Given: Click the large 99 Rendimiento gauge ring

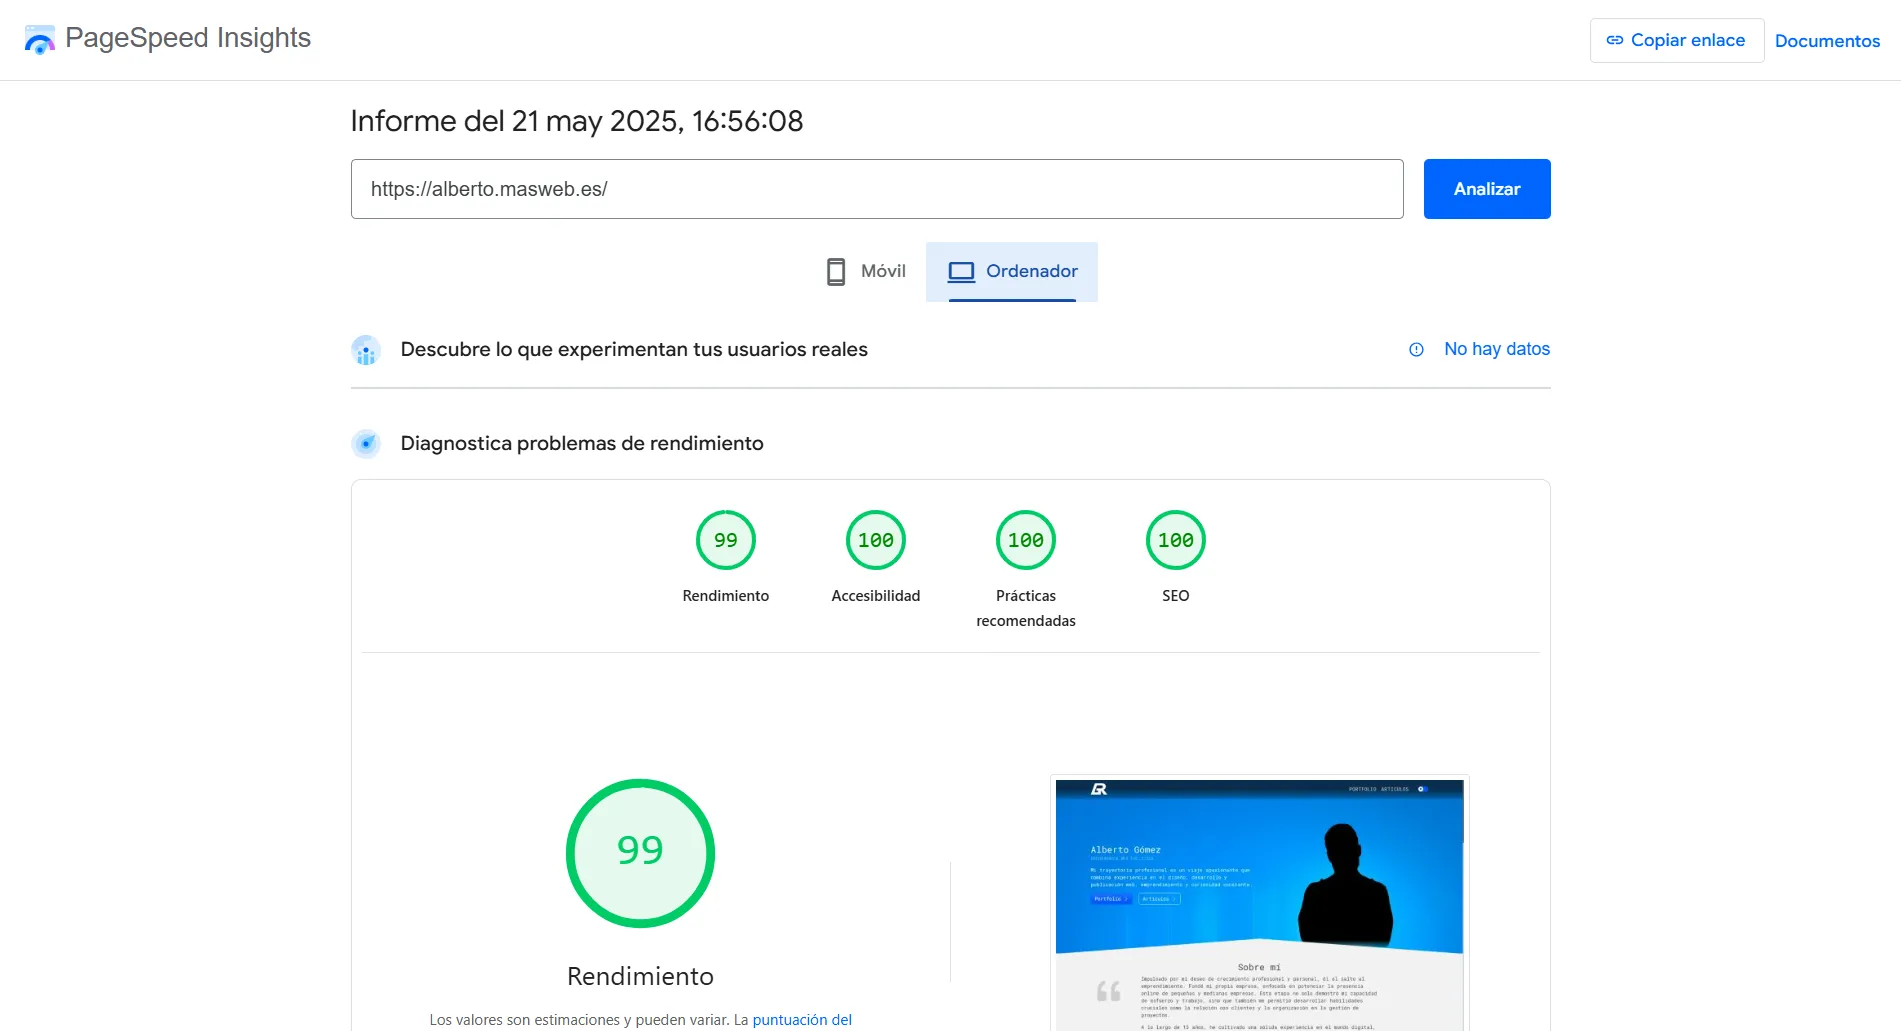Looking at the screenshot, I should [640, 853].
